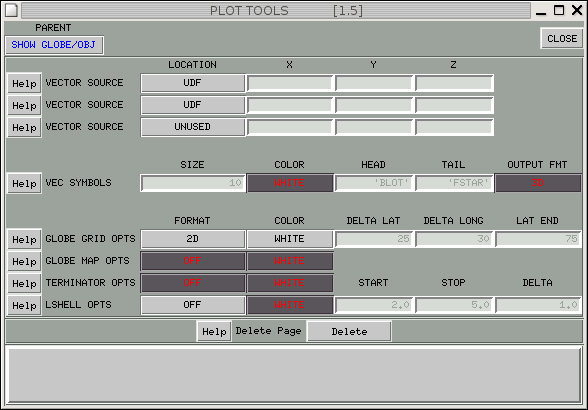Open Help for Delete Page
Viewport: 588px width, 410px height.
tap(214, 331)
